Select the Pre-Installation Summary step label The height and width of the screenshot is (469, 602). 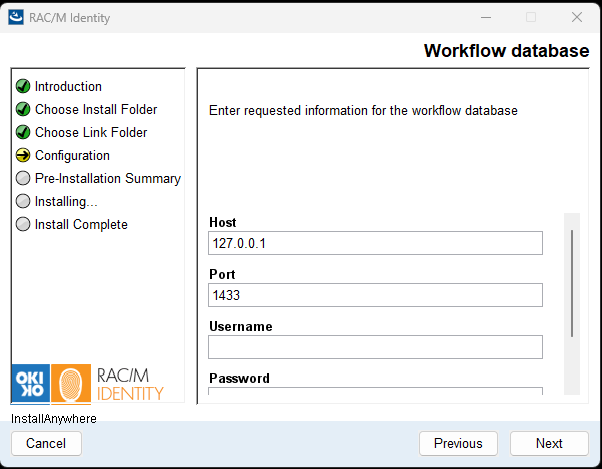click(108, 178)
